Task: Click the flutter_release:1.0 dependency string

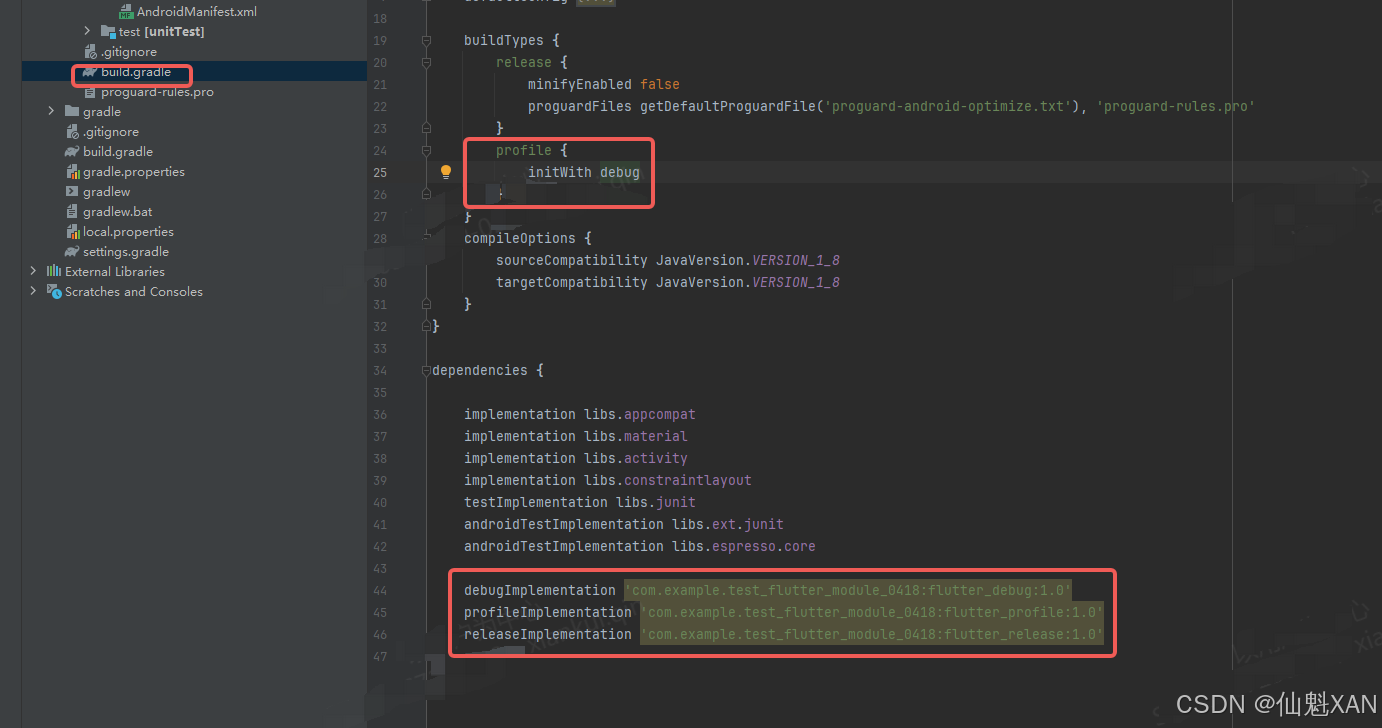Action: (x=872, y=635)
